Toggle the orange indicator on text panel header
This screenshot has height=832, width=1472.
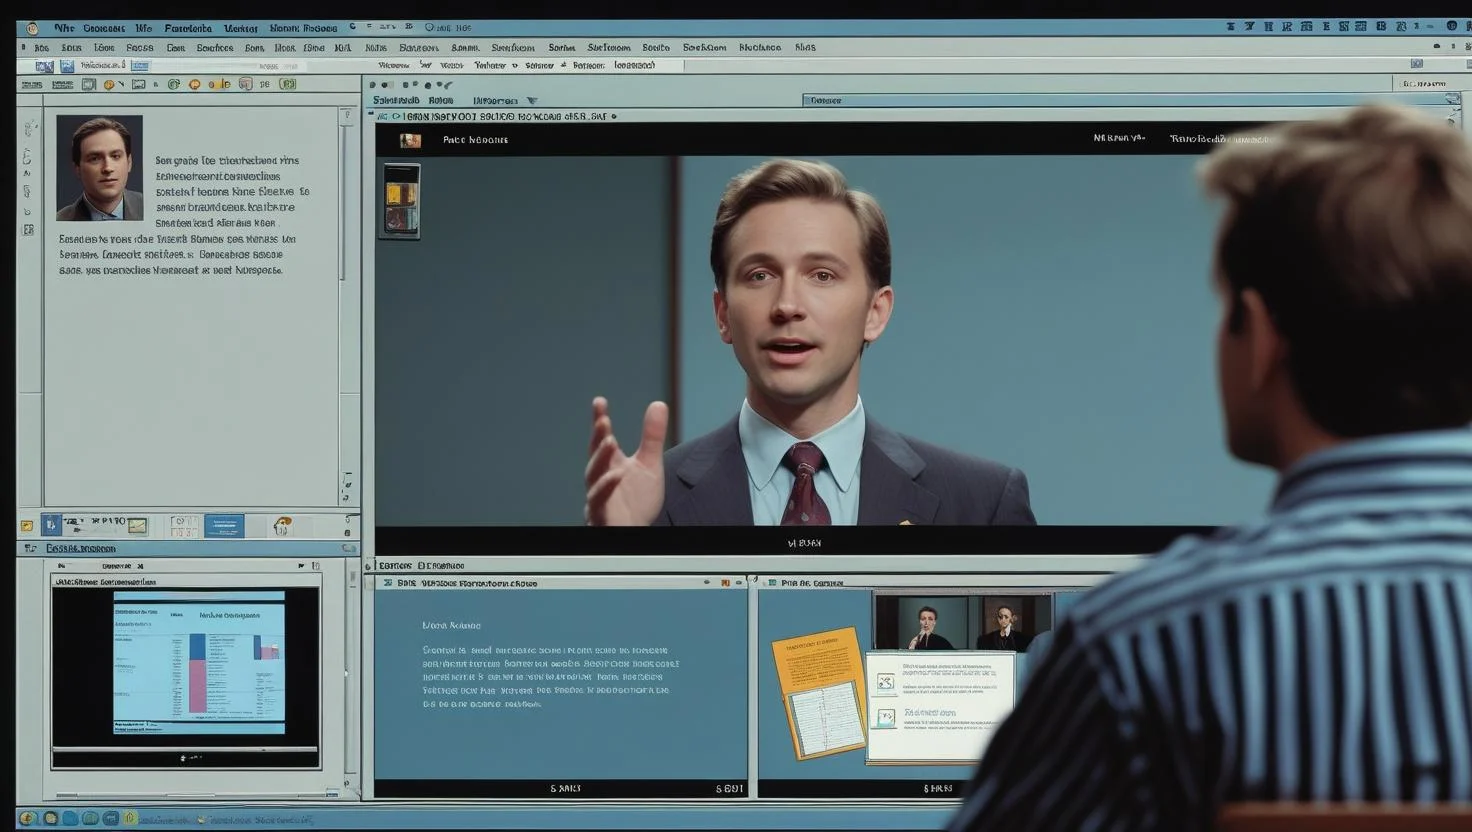724,583
